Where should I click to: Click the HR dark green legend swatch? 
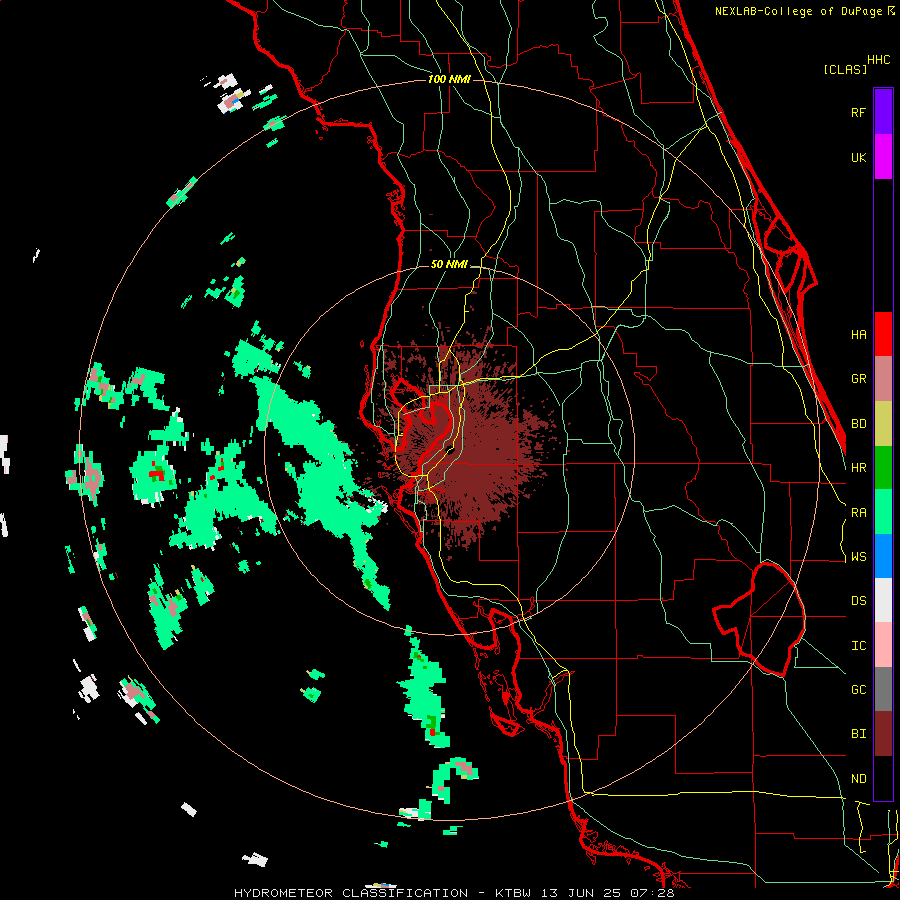[883, 468]
